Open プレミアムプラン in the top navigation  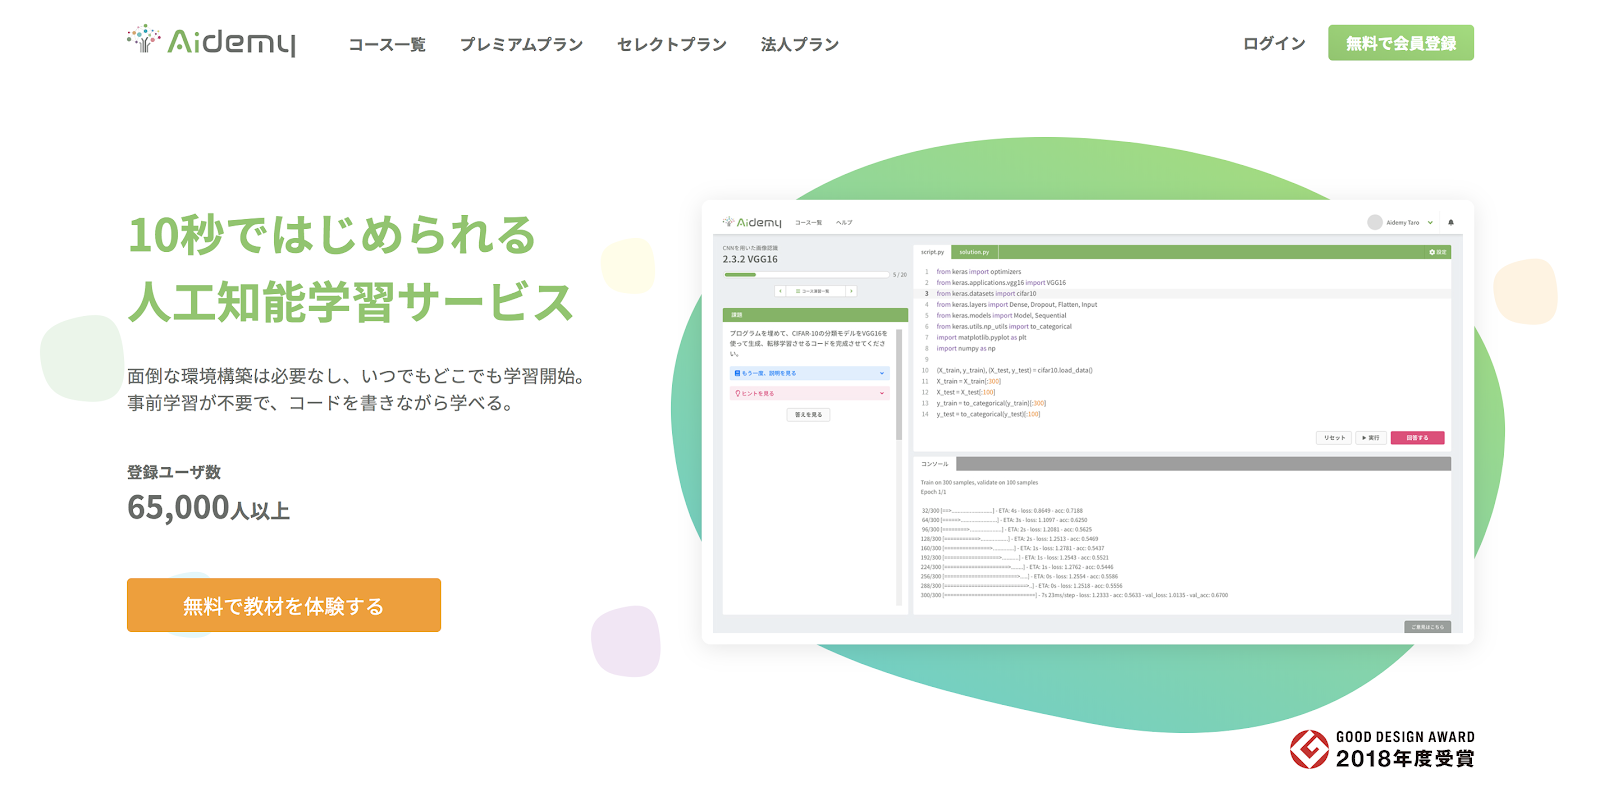521,44
